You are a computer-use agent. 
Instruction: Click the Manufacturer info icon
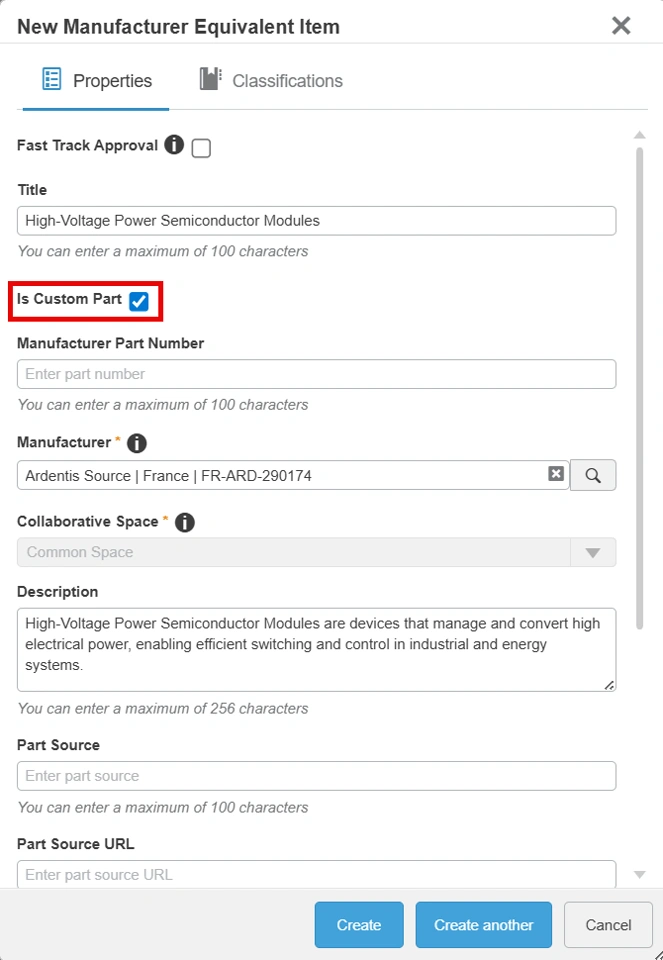[x=137, y=443]
